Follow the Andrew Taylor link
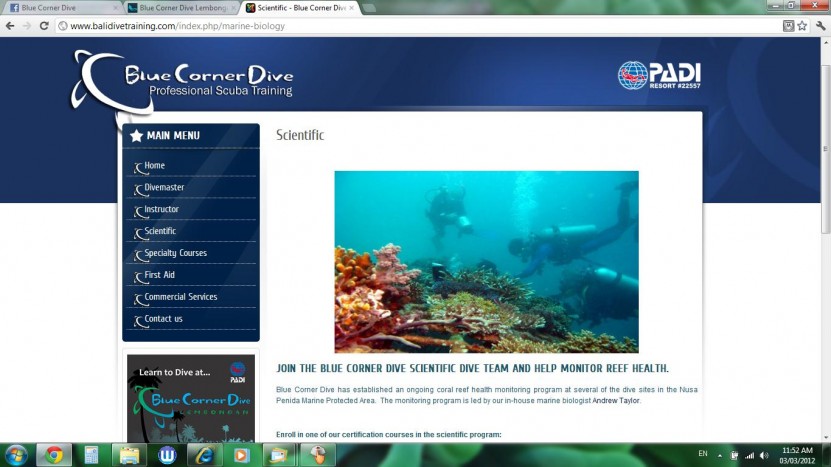Viewport: 831px width, 467px height. pos(616,401)
